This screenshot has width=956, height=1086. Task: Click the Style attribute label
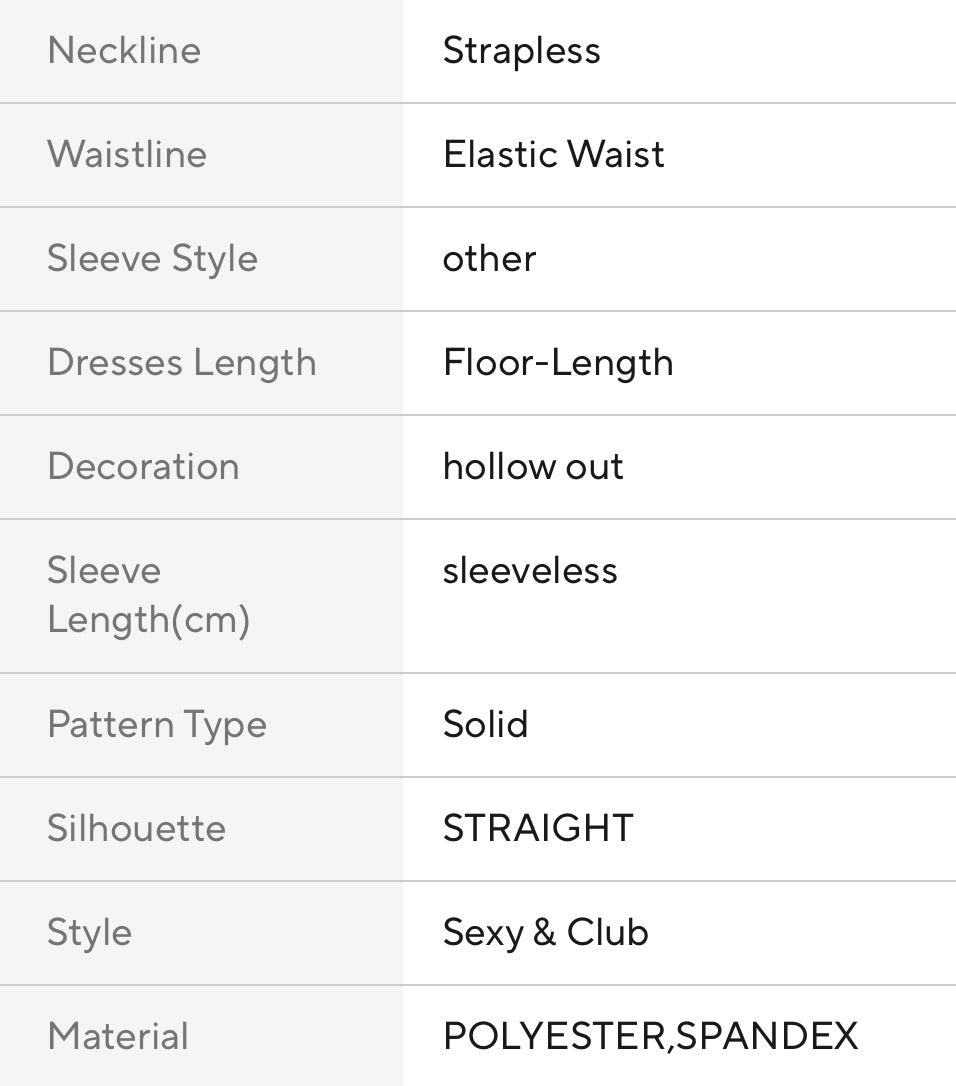[x=89, y=932]
